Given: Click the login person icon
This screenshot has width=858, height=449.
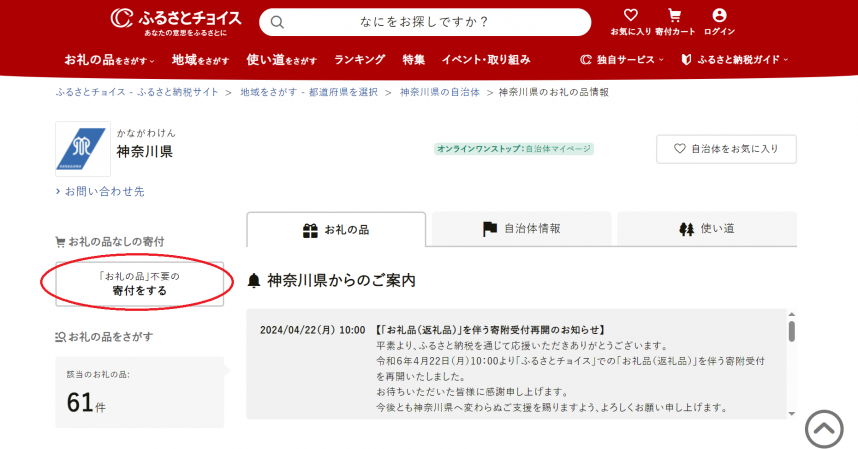Looking at the screenshot, I should tap(719, 16).
